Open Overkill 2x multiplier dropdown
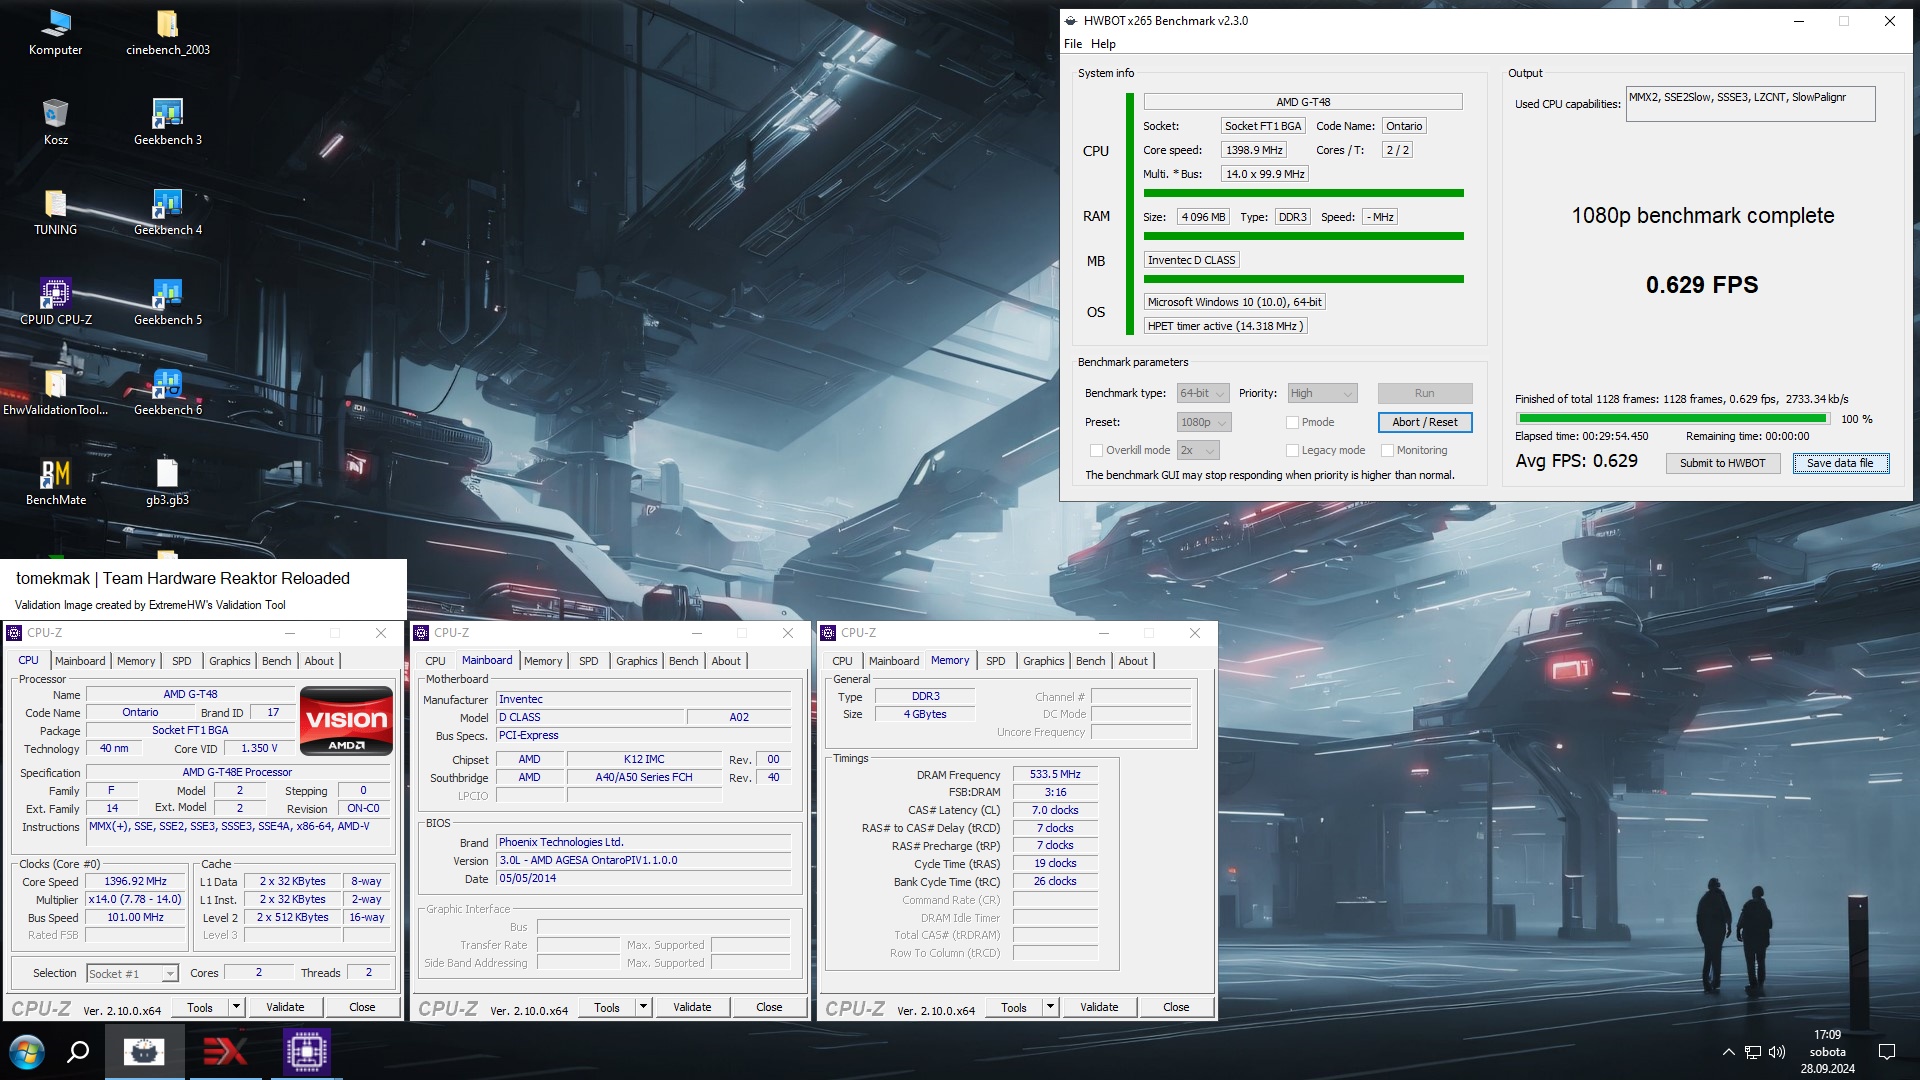 tap(1198, 450)
